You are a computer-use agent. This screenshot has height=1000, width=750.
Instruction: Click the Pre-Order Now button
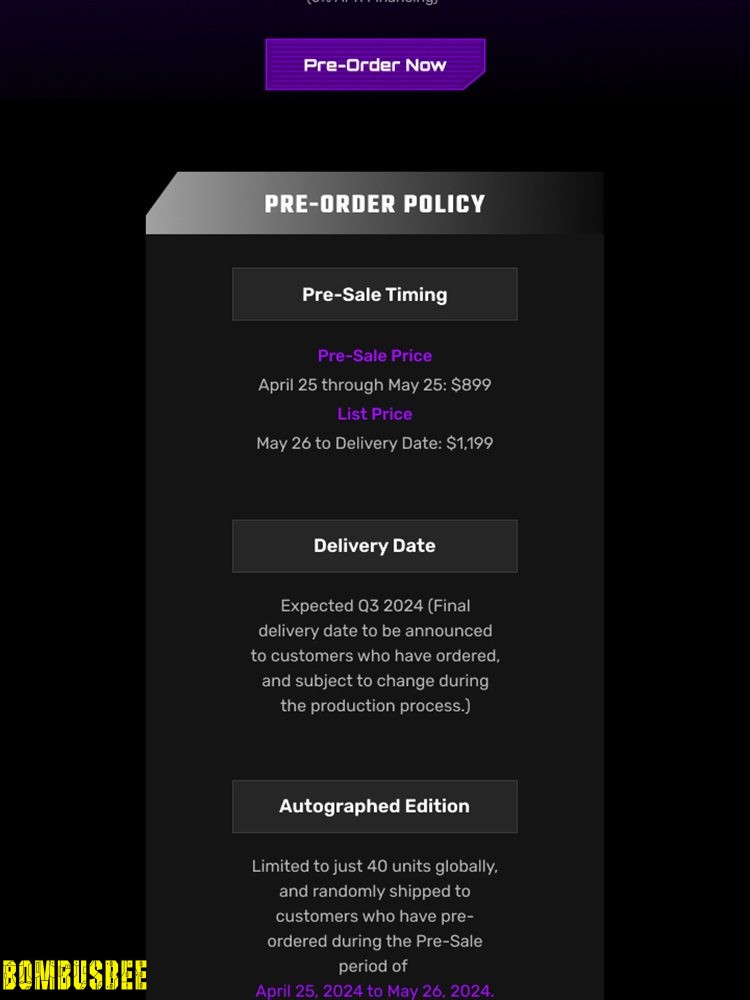(375, 64)
